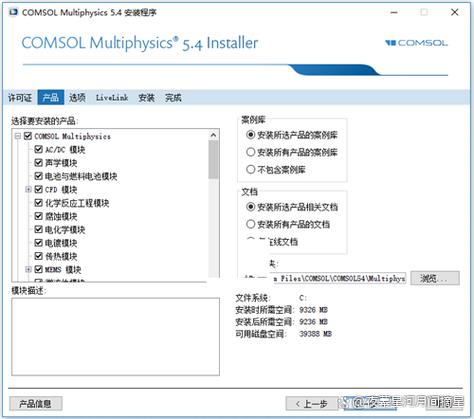Click the 39388 MB available space value
The width and height of the screenshot is (474, 419).
(315, 334)
